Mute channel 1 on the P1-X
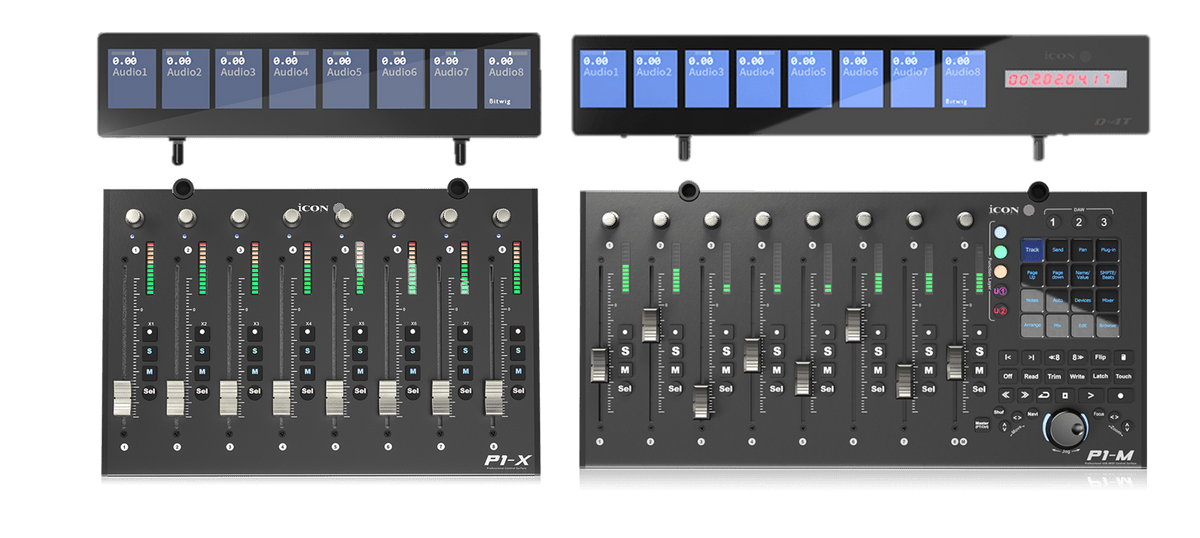The image size is (1200, 538). tap(149, 371)
